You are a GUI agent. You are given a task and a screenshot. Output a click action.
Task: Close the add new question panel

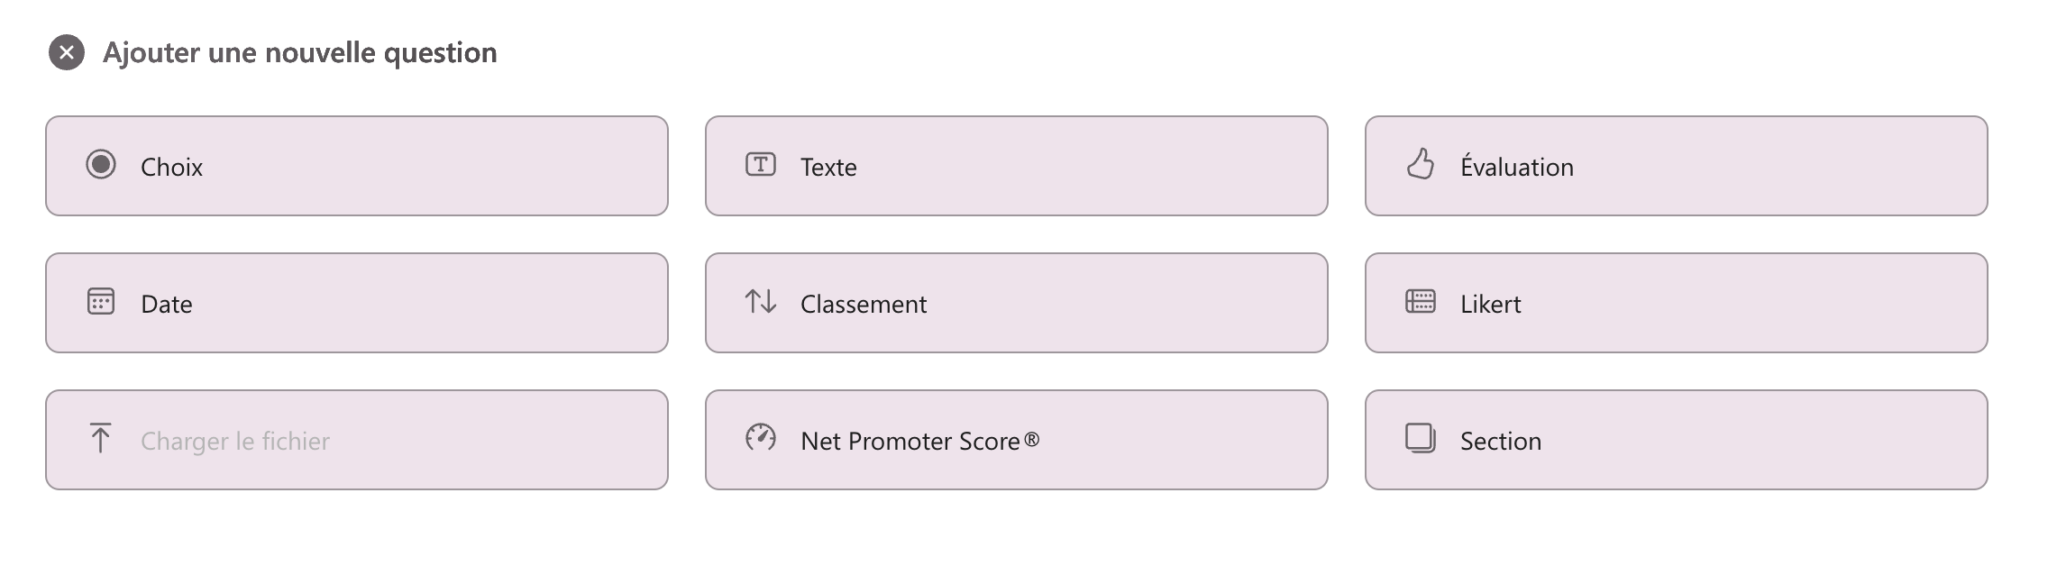point(66,52)
